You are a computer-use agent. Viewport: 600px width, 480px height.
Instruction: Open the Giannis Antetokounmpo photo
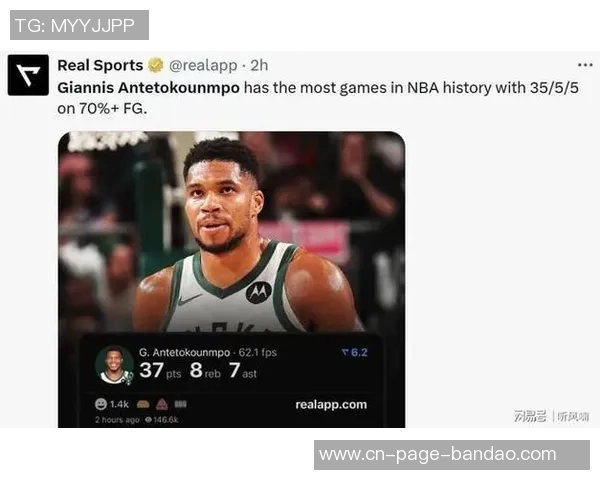232,231
